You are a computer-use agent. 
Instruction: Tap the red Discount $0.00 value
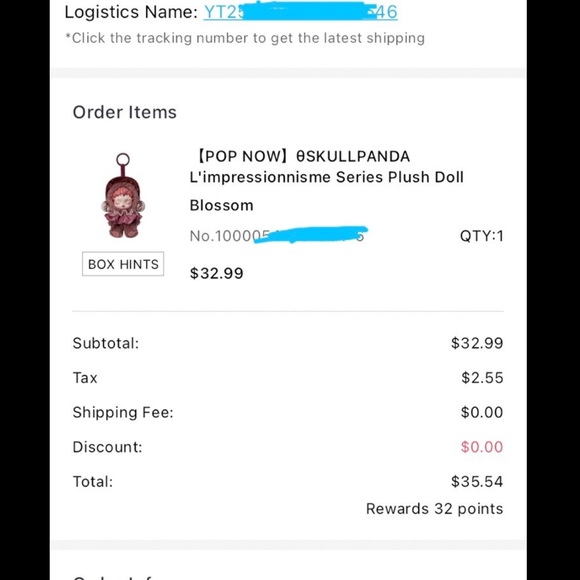[482, 447]
